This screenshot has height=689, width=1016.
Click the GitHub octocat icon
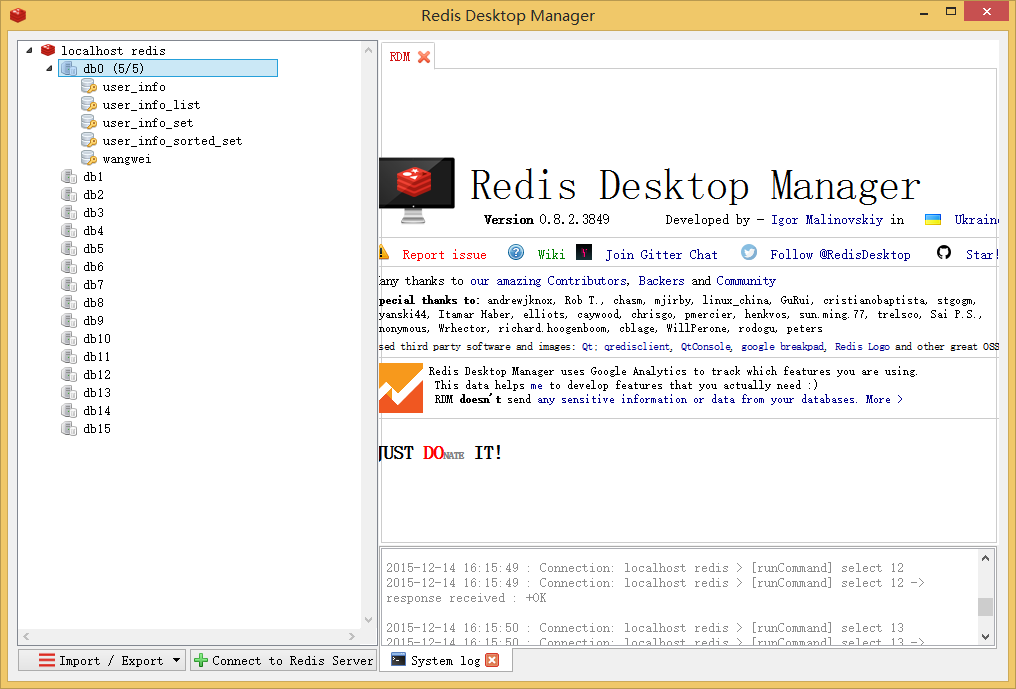pyautogui.click(x=944, y=252)
